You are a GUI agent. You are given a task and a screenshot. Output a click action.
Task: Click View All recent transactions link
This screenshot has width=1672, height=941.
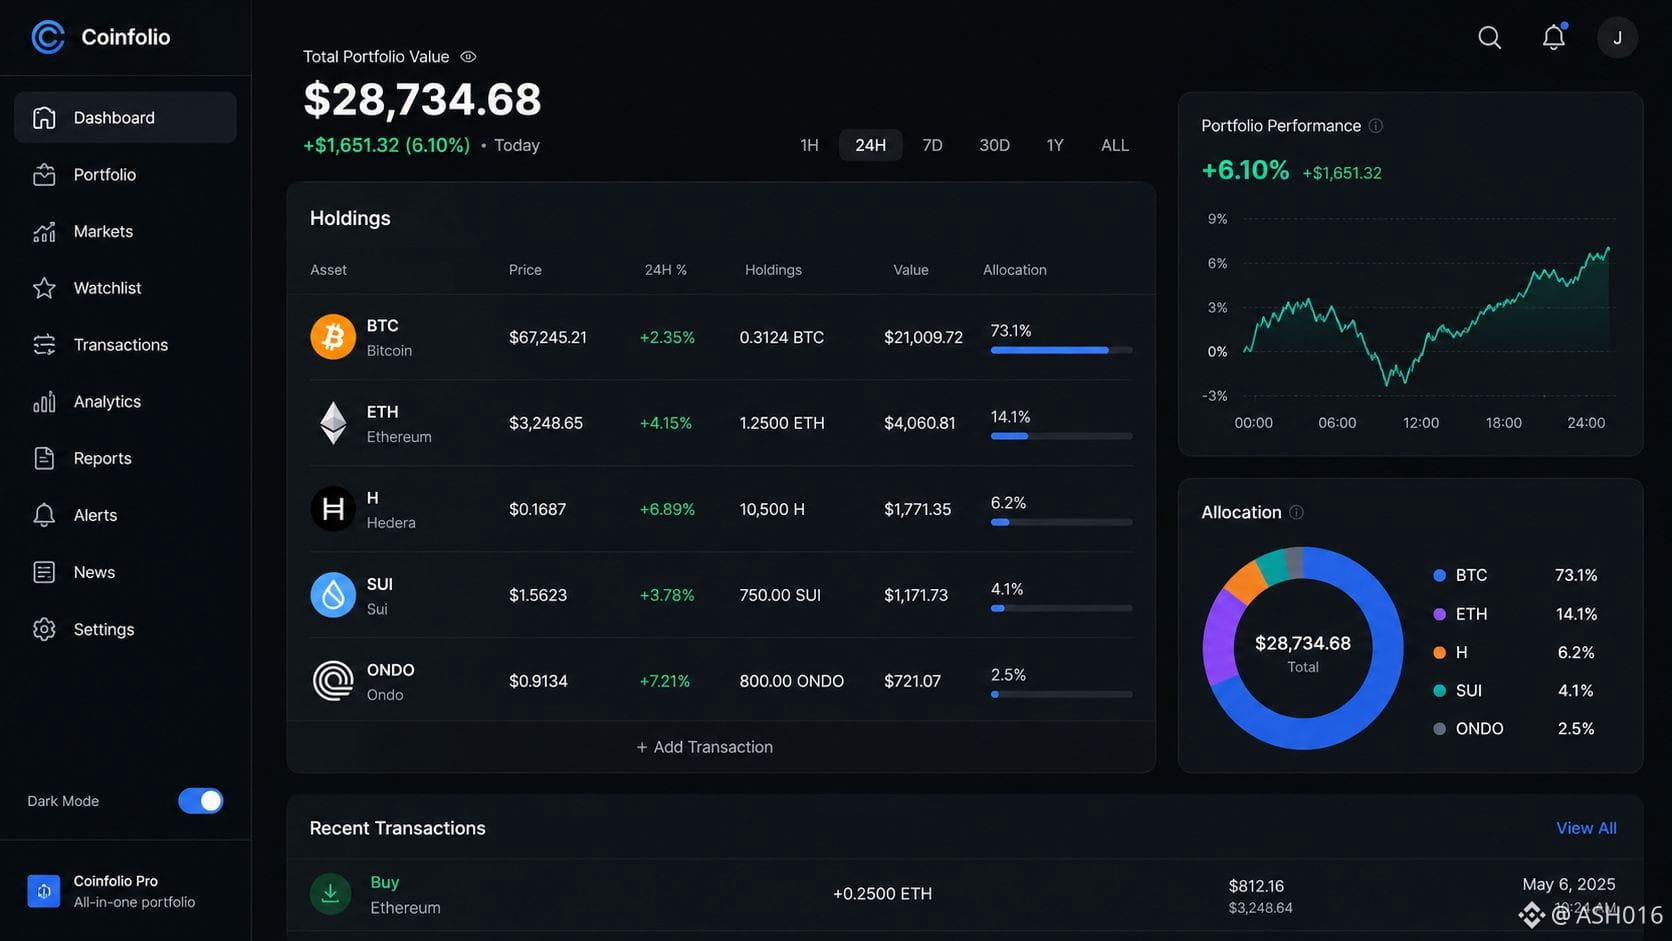(x=1586, y=828)
